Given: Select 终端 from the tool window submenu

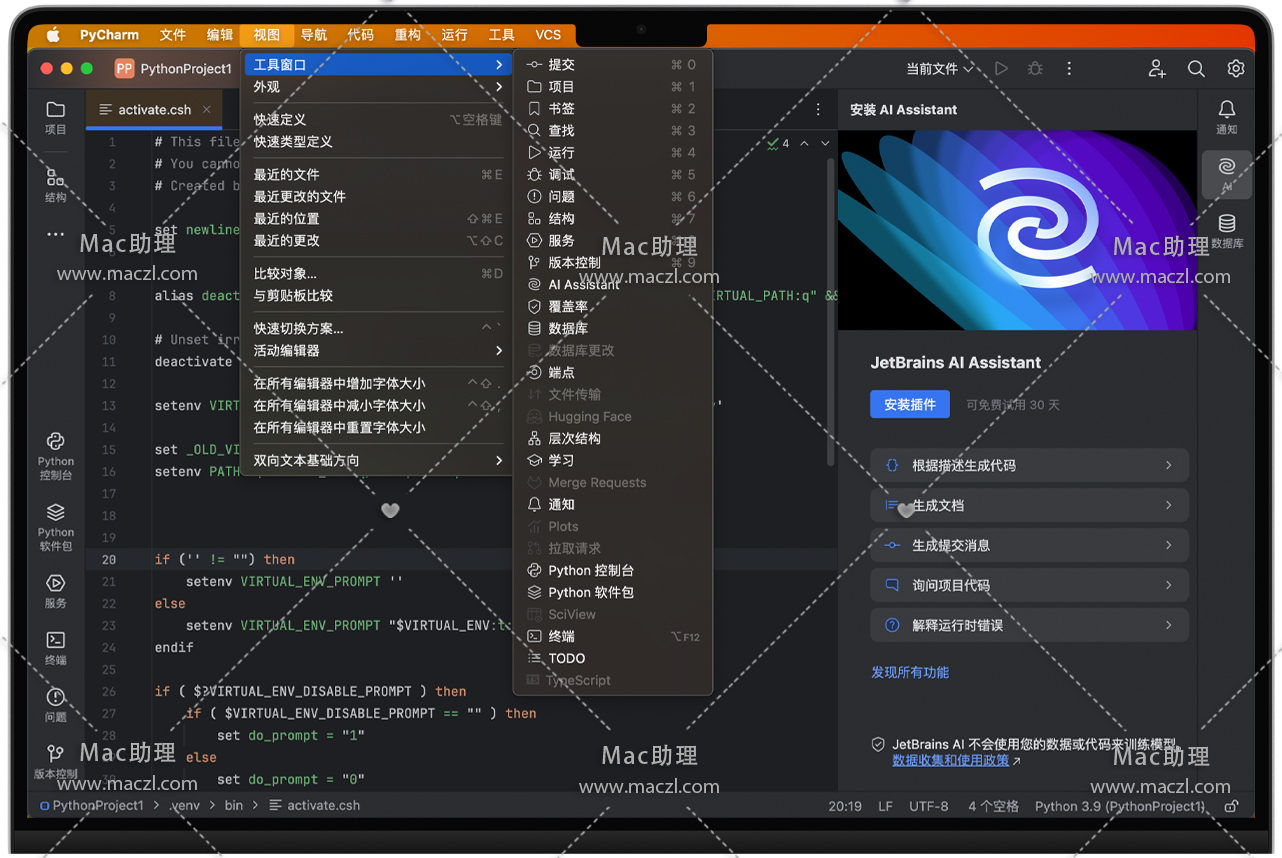Looking at the screenshot, I should [562, 636].
